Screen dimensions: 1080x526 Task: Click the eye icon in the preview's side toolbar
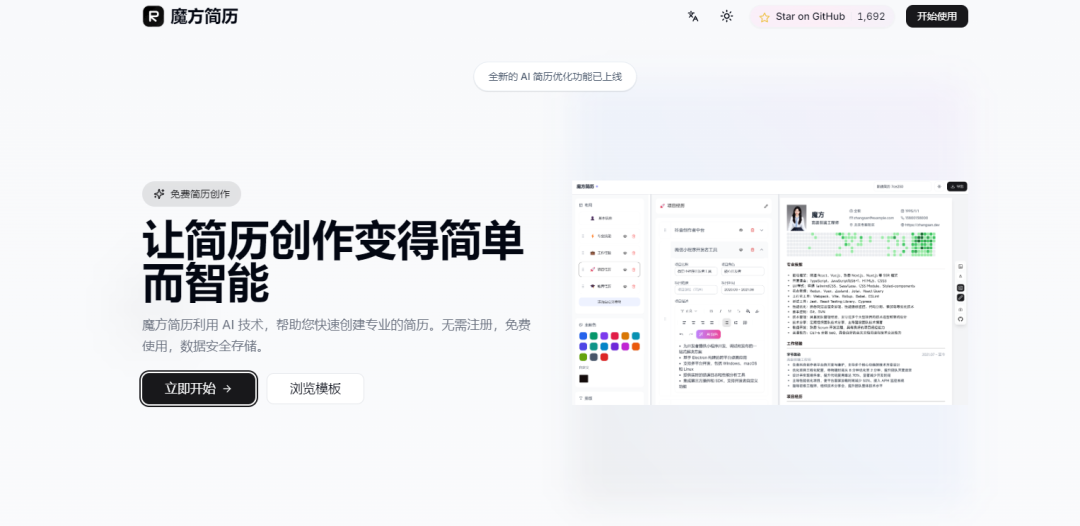point(961,309)
